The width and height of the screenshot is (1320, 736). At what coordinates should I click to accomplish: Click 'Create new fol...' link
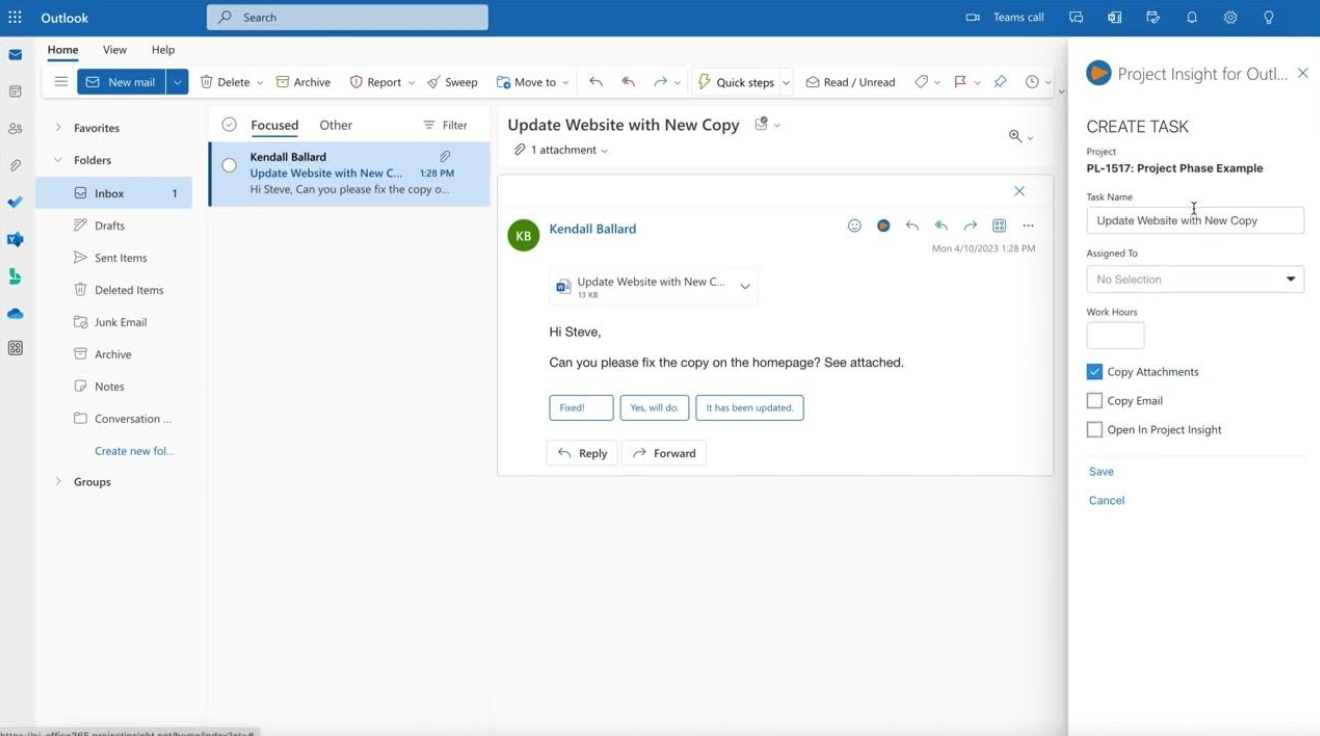point(134,451)
